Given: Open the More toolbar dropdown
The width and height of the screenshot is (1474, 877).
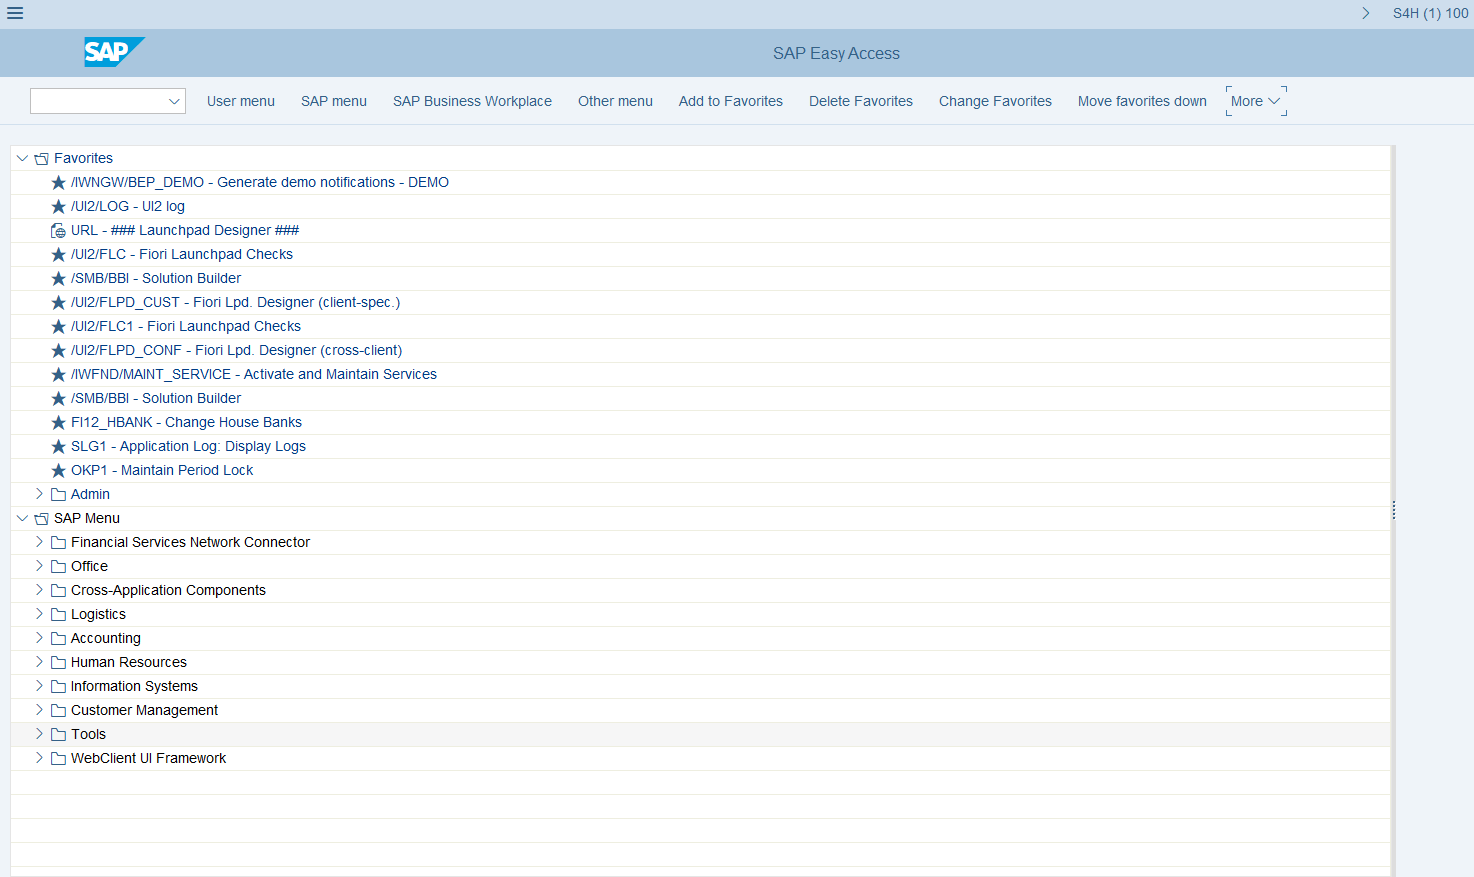Looking at the screenshot, I should click(1256, 101).
